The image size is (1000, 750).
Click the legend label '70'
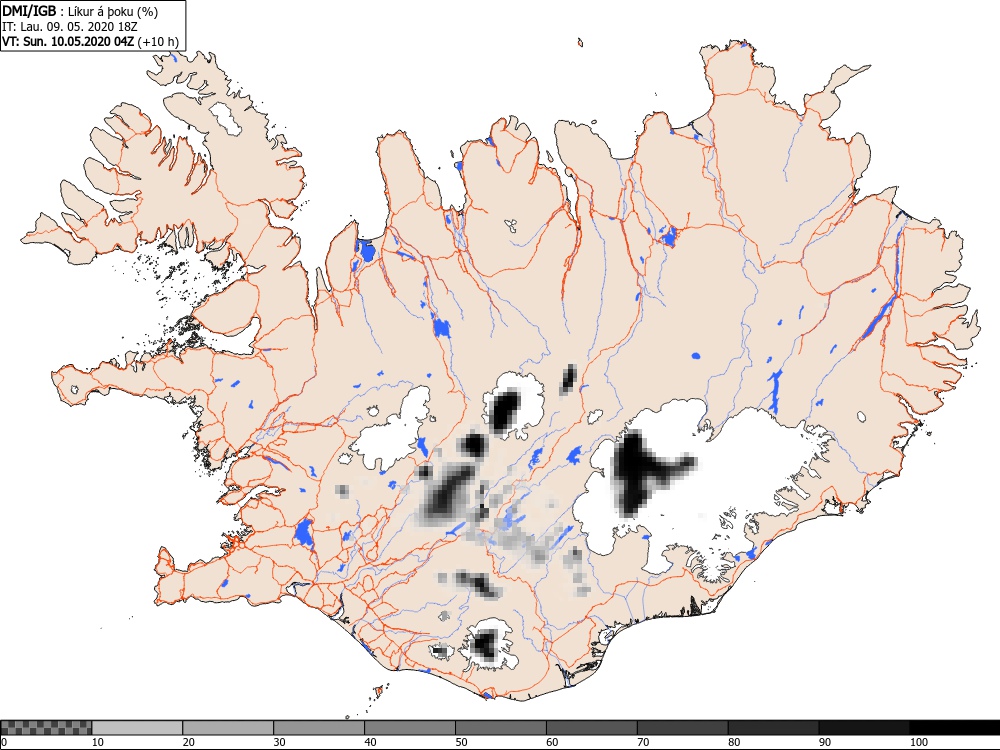point(643,742)
